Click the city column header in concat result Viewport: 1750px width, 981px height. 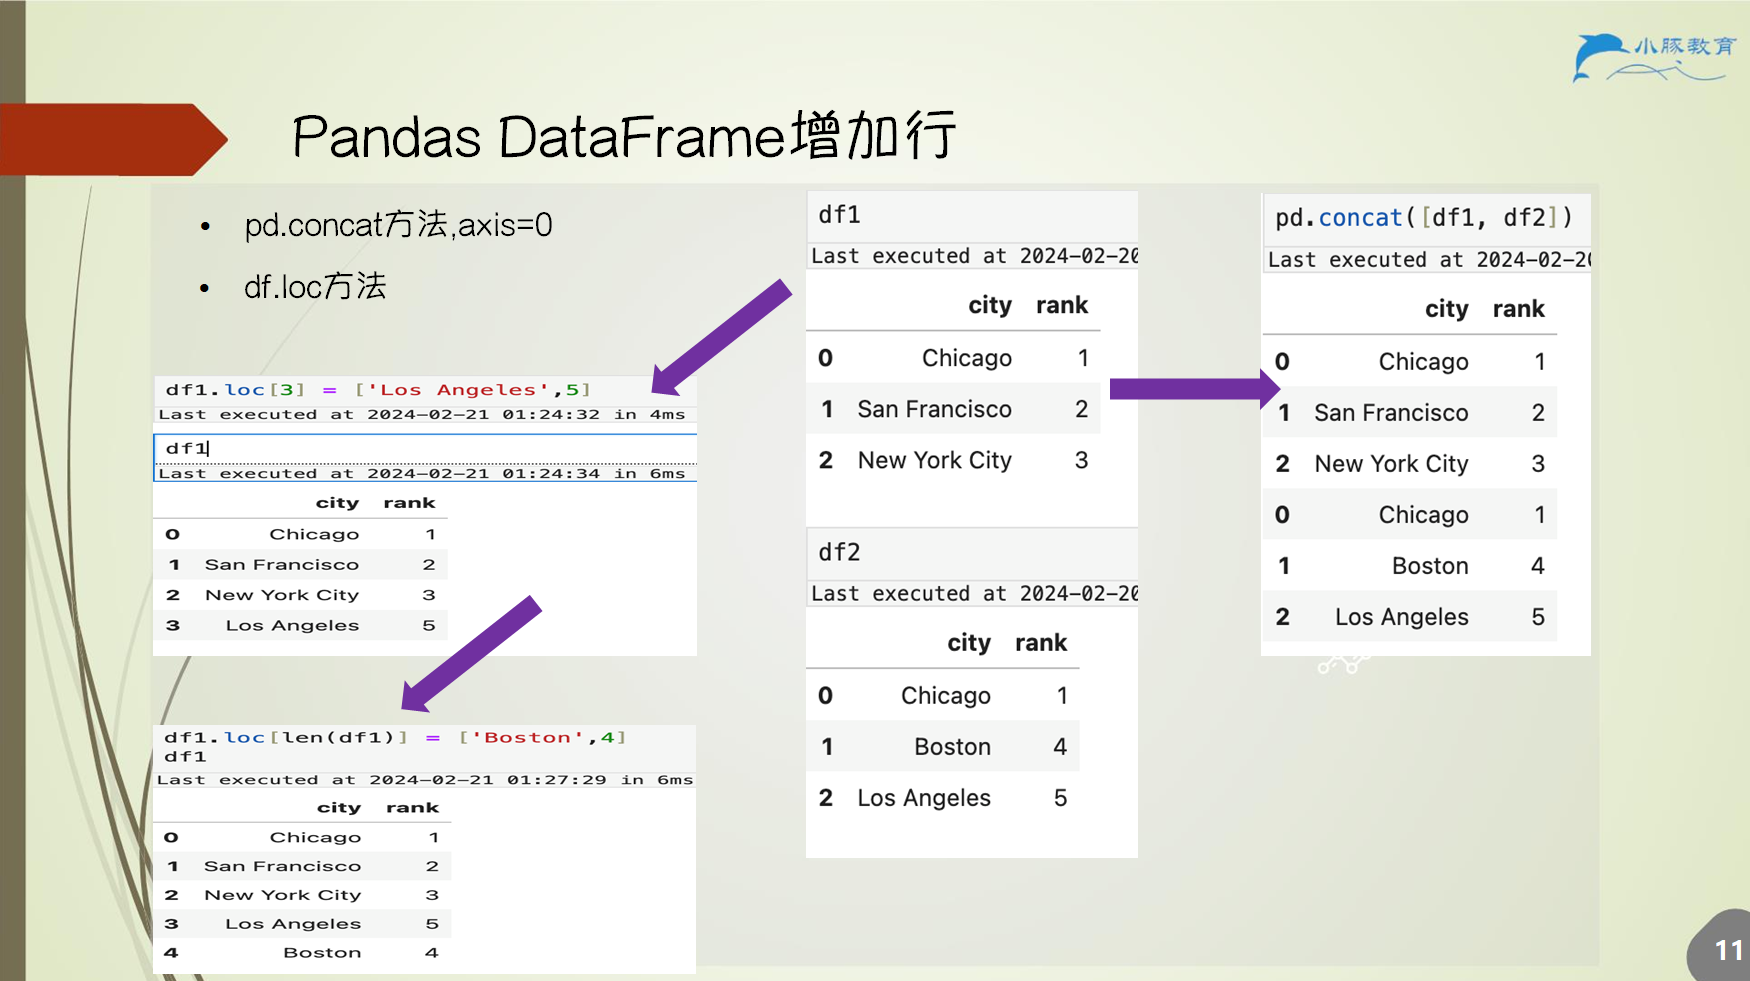pyautogui.click(x=1446, y=309)
